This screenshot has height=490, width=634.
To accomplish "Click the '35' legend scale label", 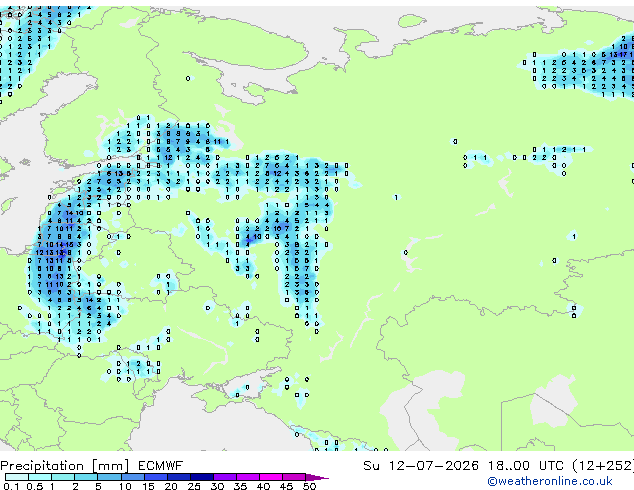I will click(x=240, y=486).
